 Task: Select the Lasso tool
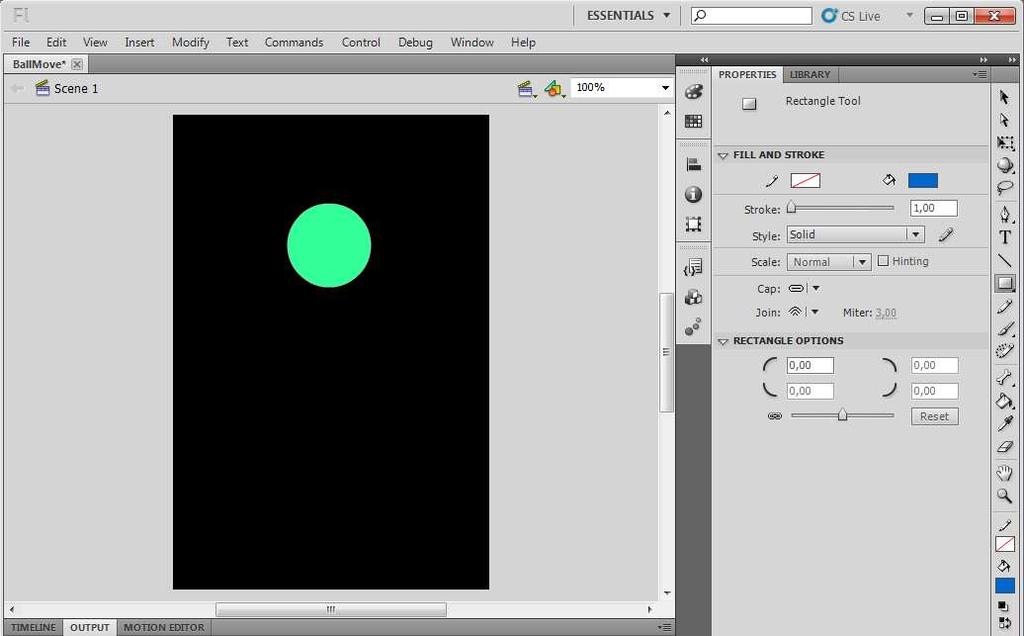click(1005, 188)
